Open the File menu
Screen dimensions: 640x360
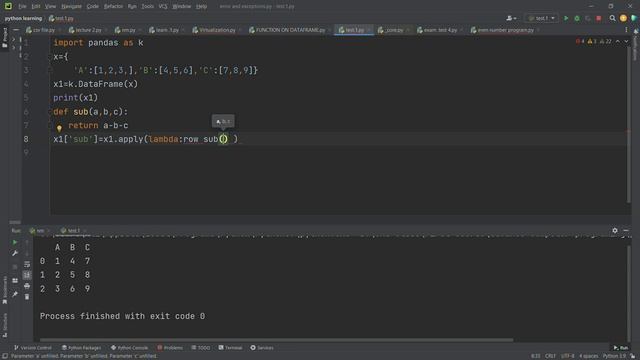pos(22,6)
